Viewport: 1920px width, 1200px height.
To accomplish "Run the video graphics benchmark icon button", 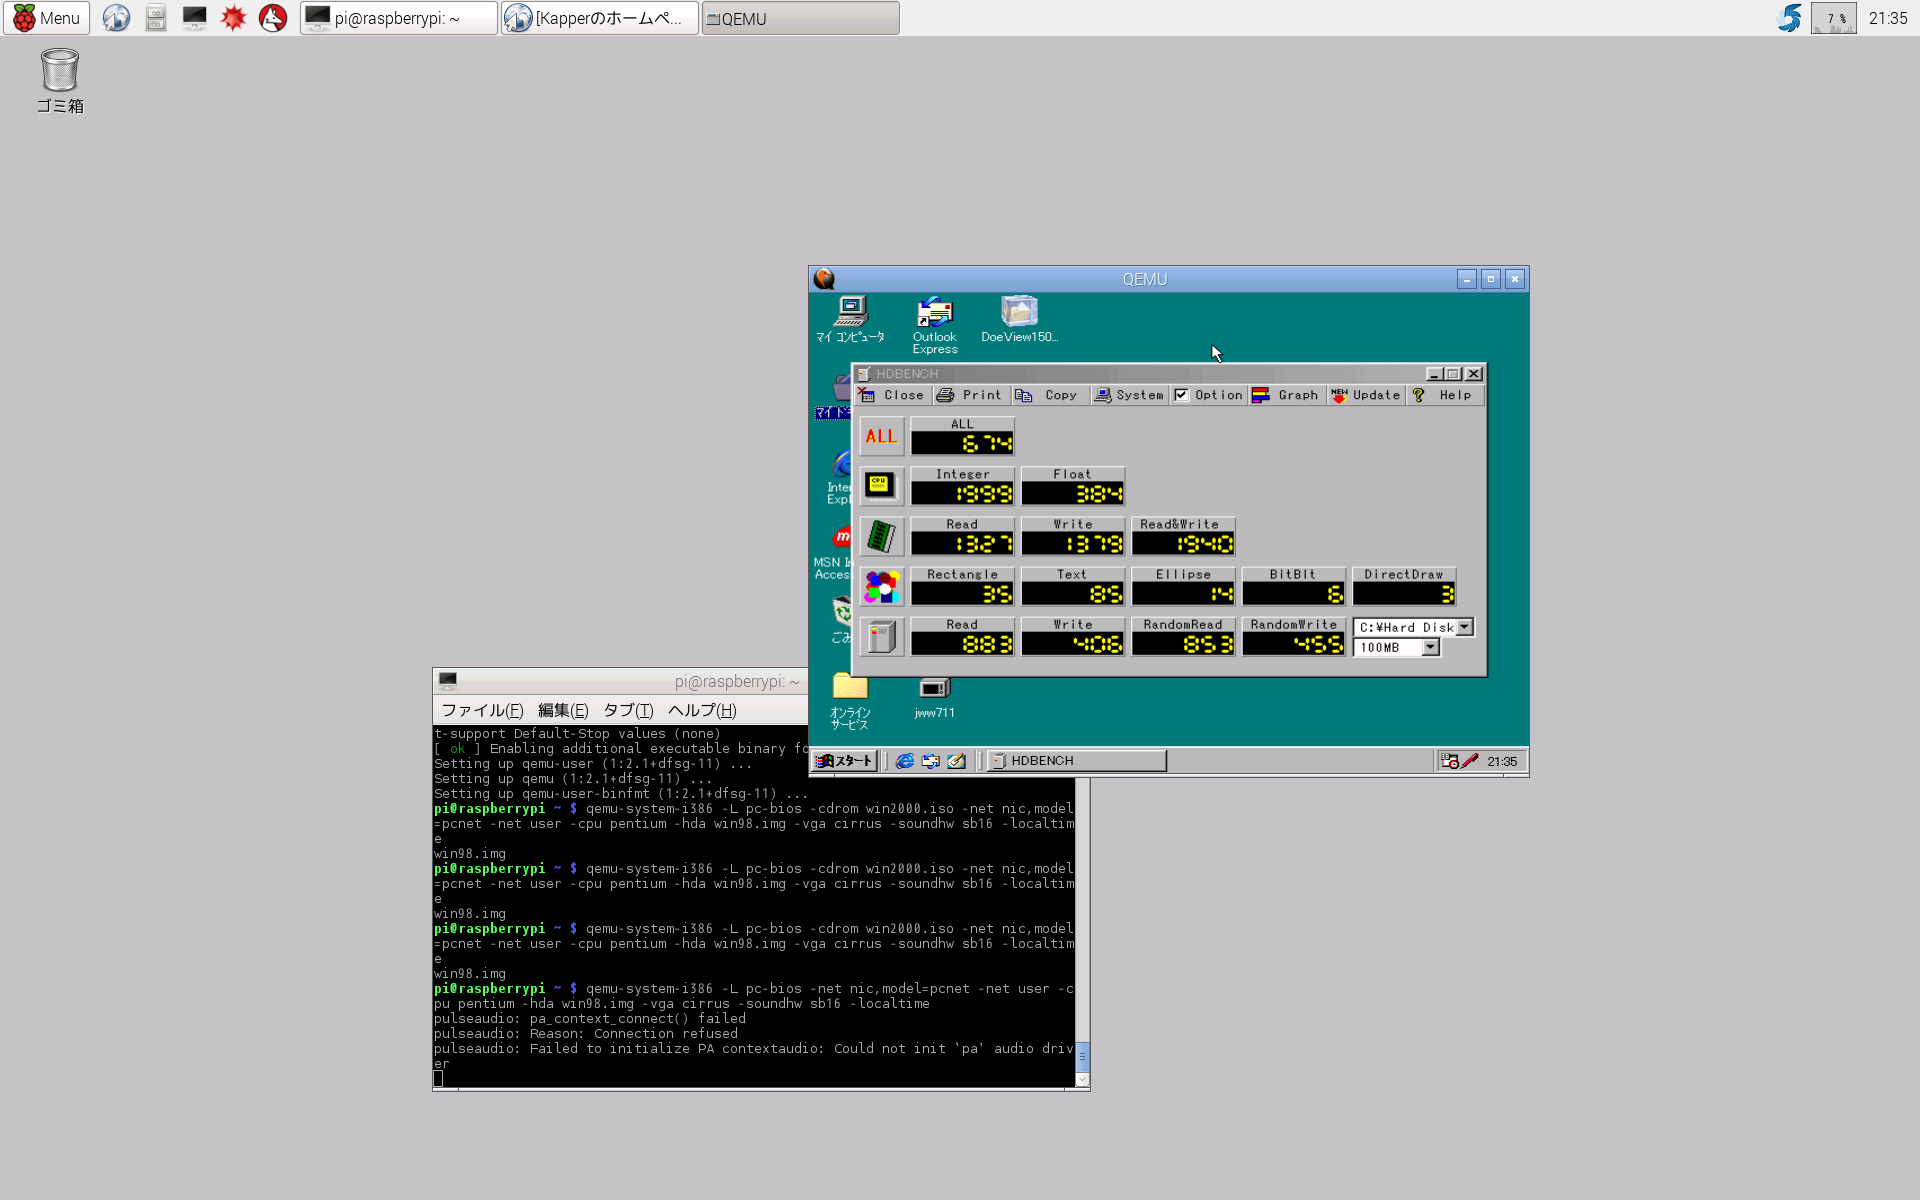I will (881, 586).
